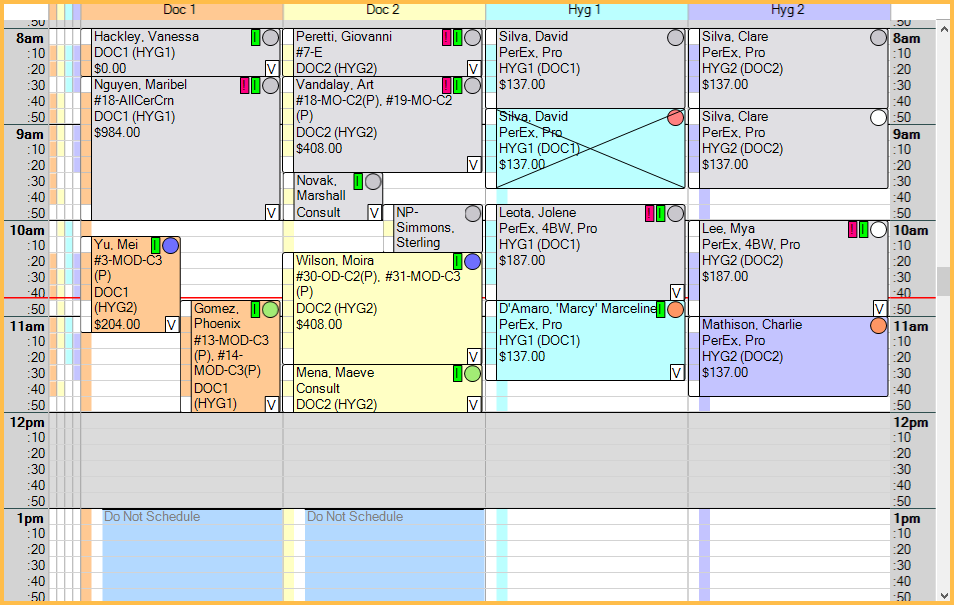
Task: Click blue circle on Moira Wilson appointment
Action: 472,262
